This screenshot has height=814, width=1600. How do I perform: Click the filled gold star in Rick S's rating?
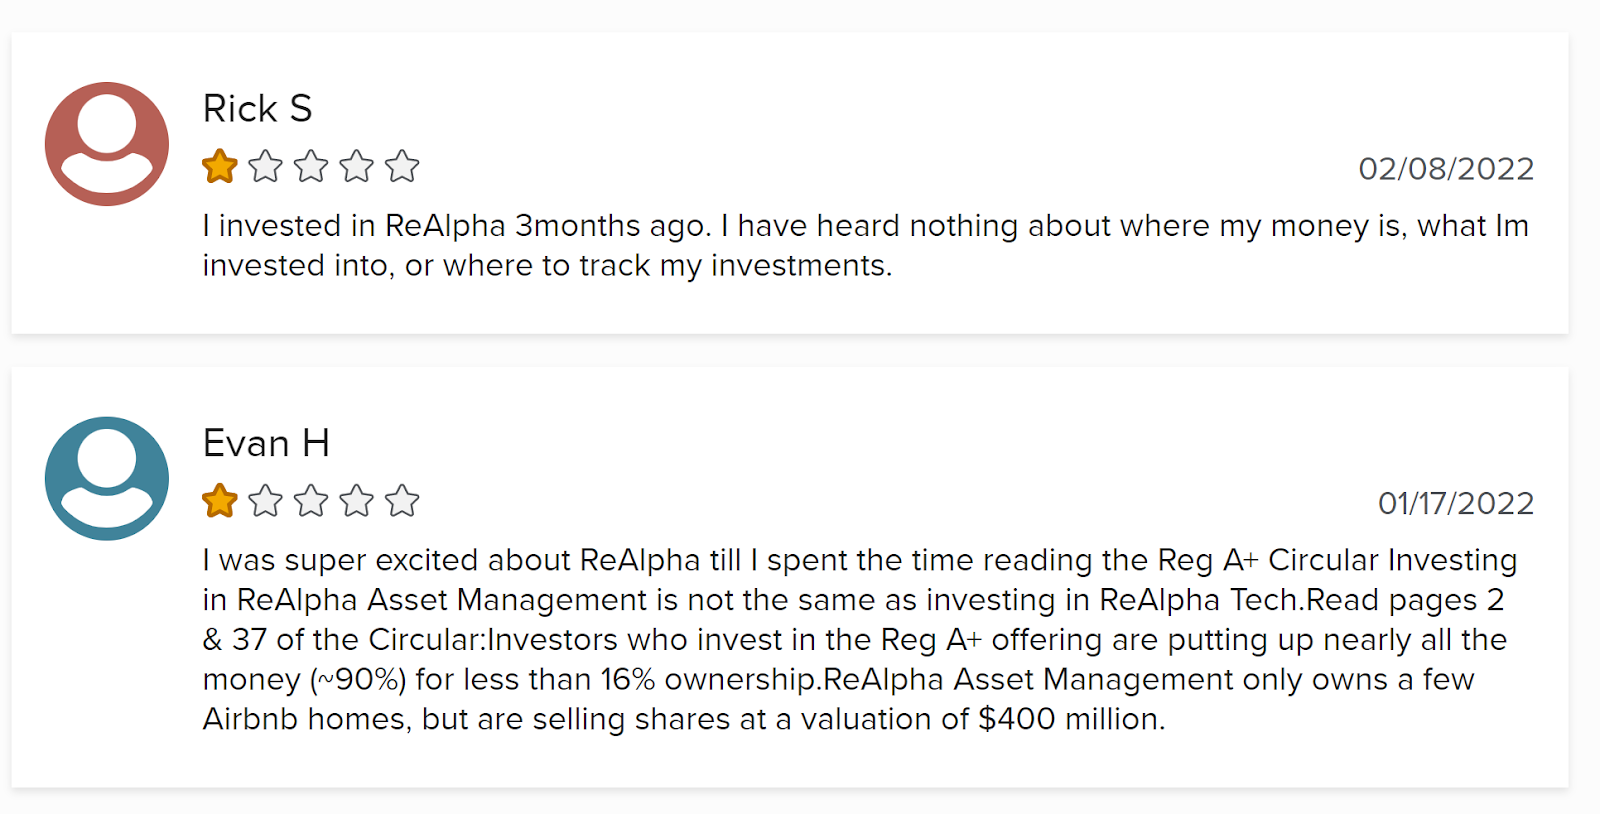(x=220, y=166)
